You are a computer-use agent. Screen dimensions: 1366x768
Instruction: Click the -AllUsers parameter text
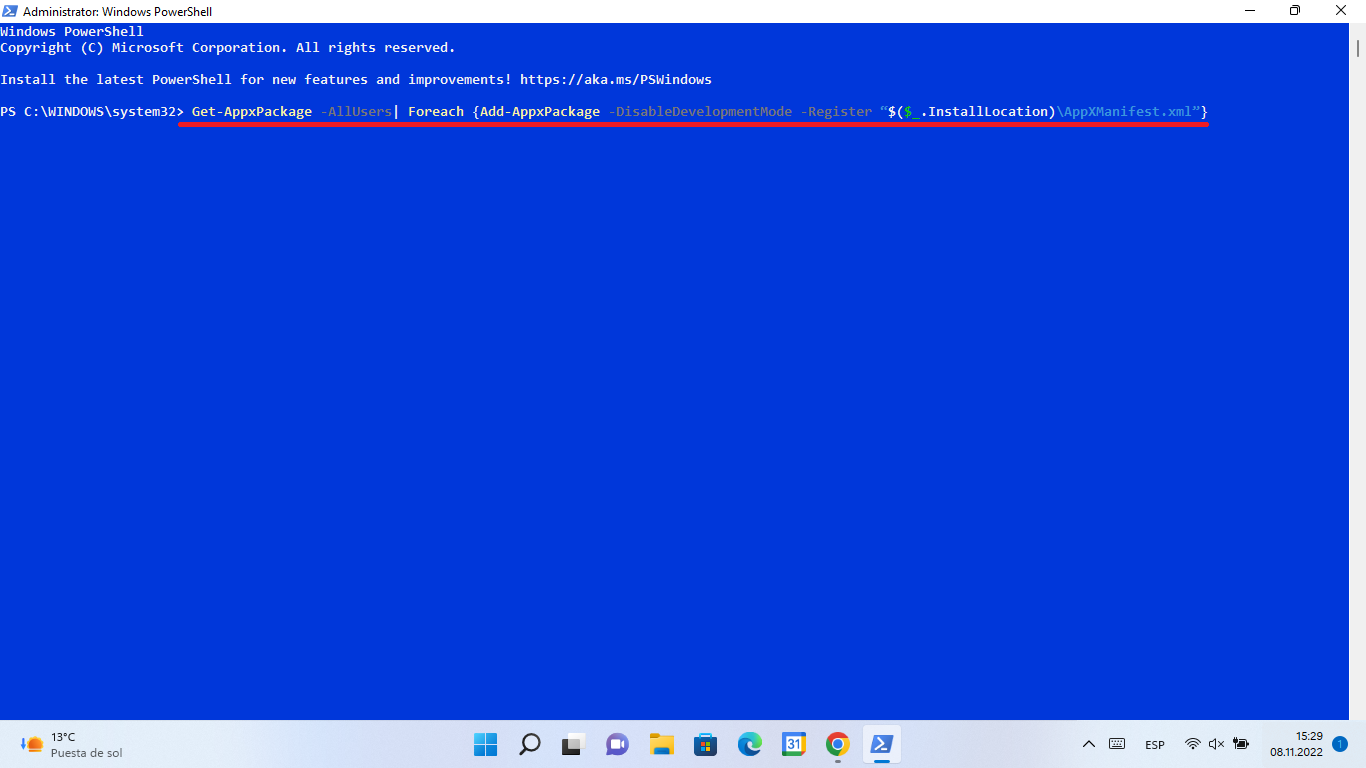(356, 111)
